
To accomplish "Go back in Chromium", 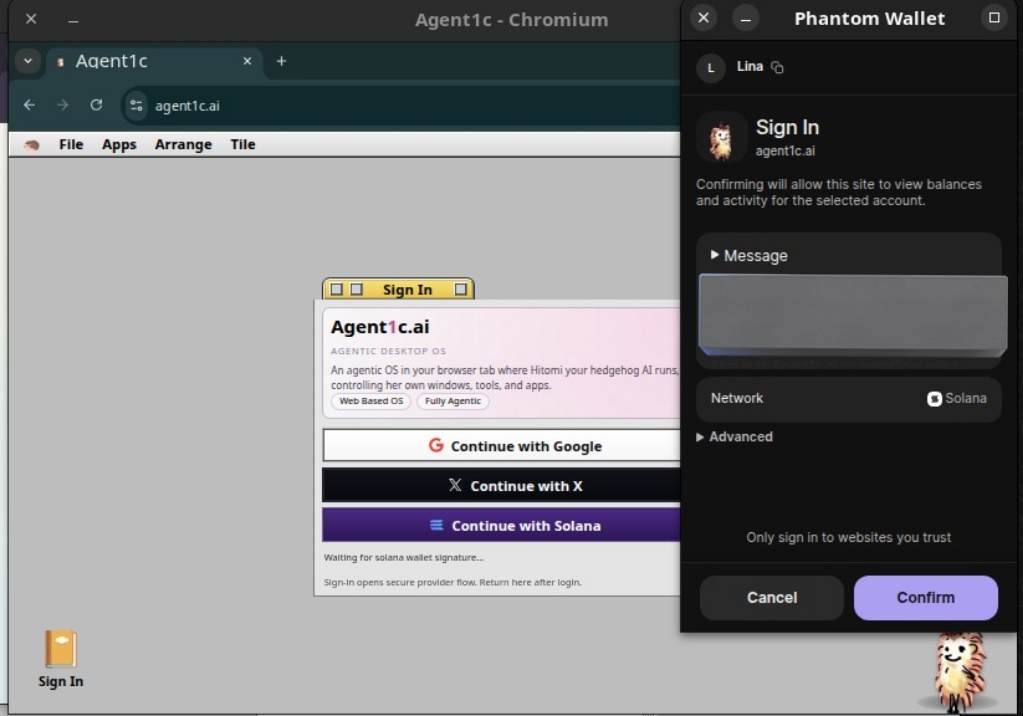I will pyautogui.click(x=29, y=105).
